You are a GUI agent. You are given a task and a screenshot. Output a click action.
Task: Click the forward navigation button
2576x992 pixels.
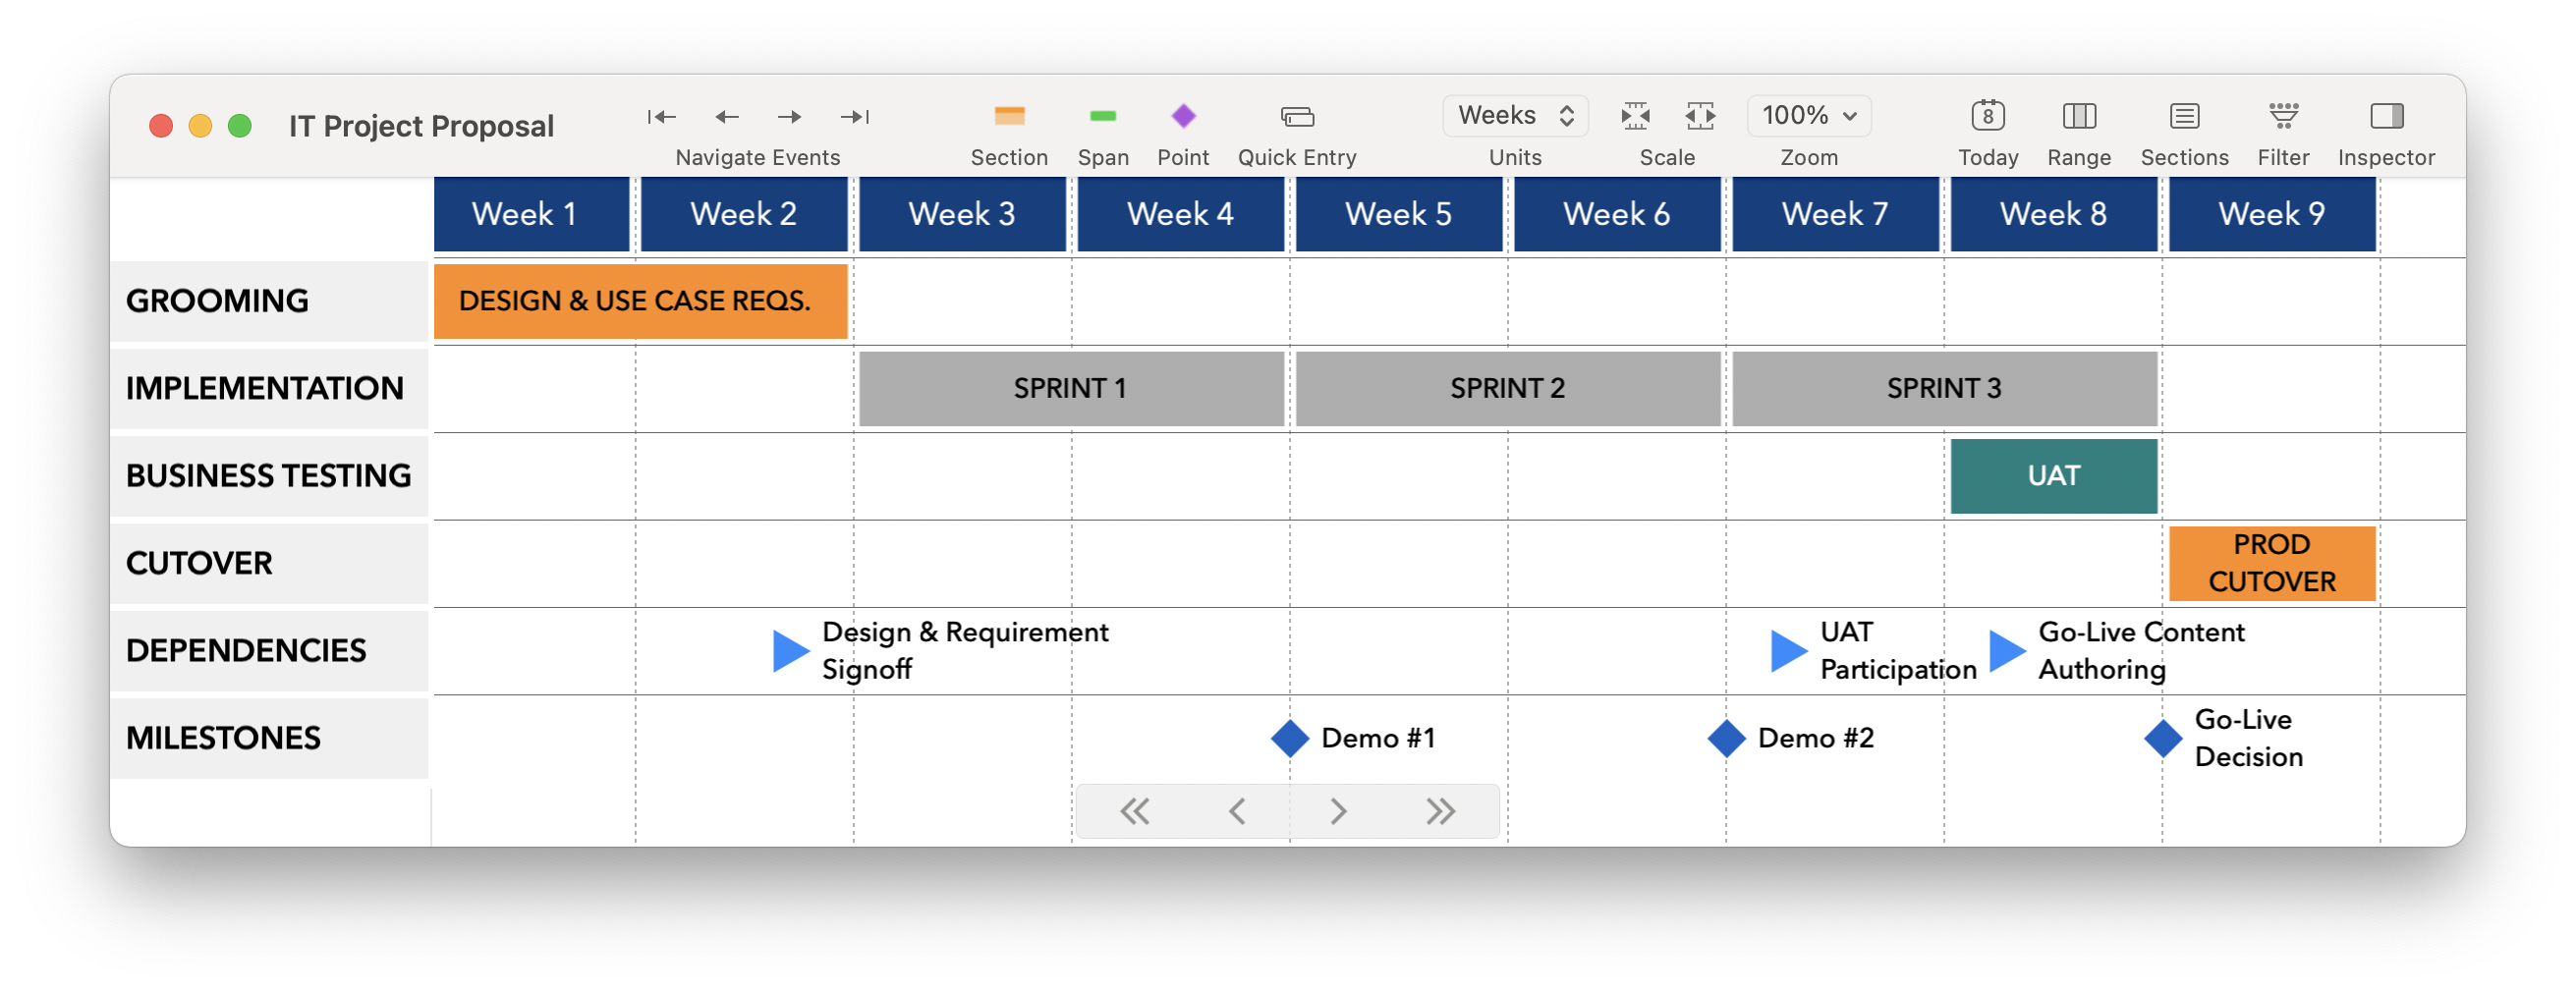[1338, 810]
